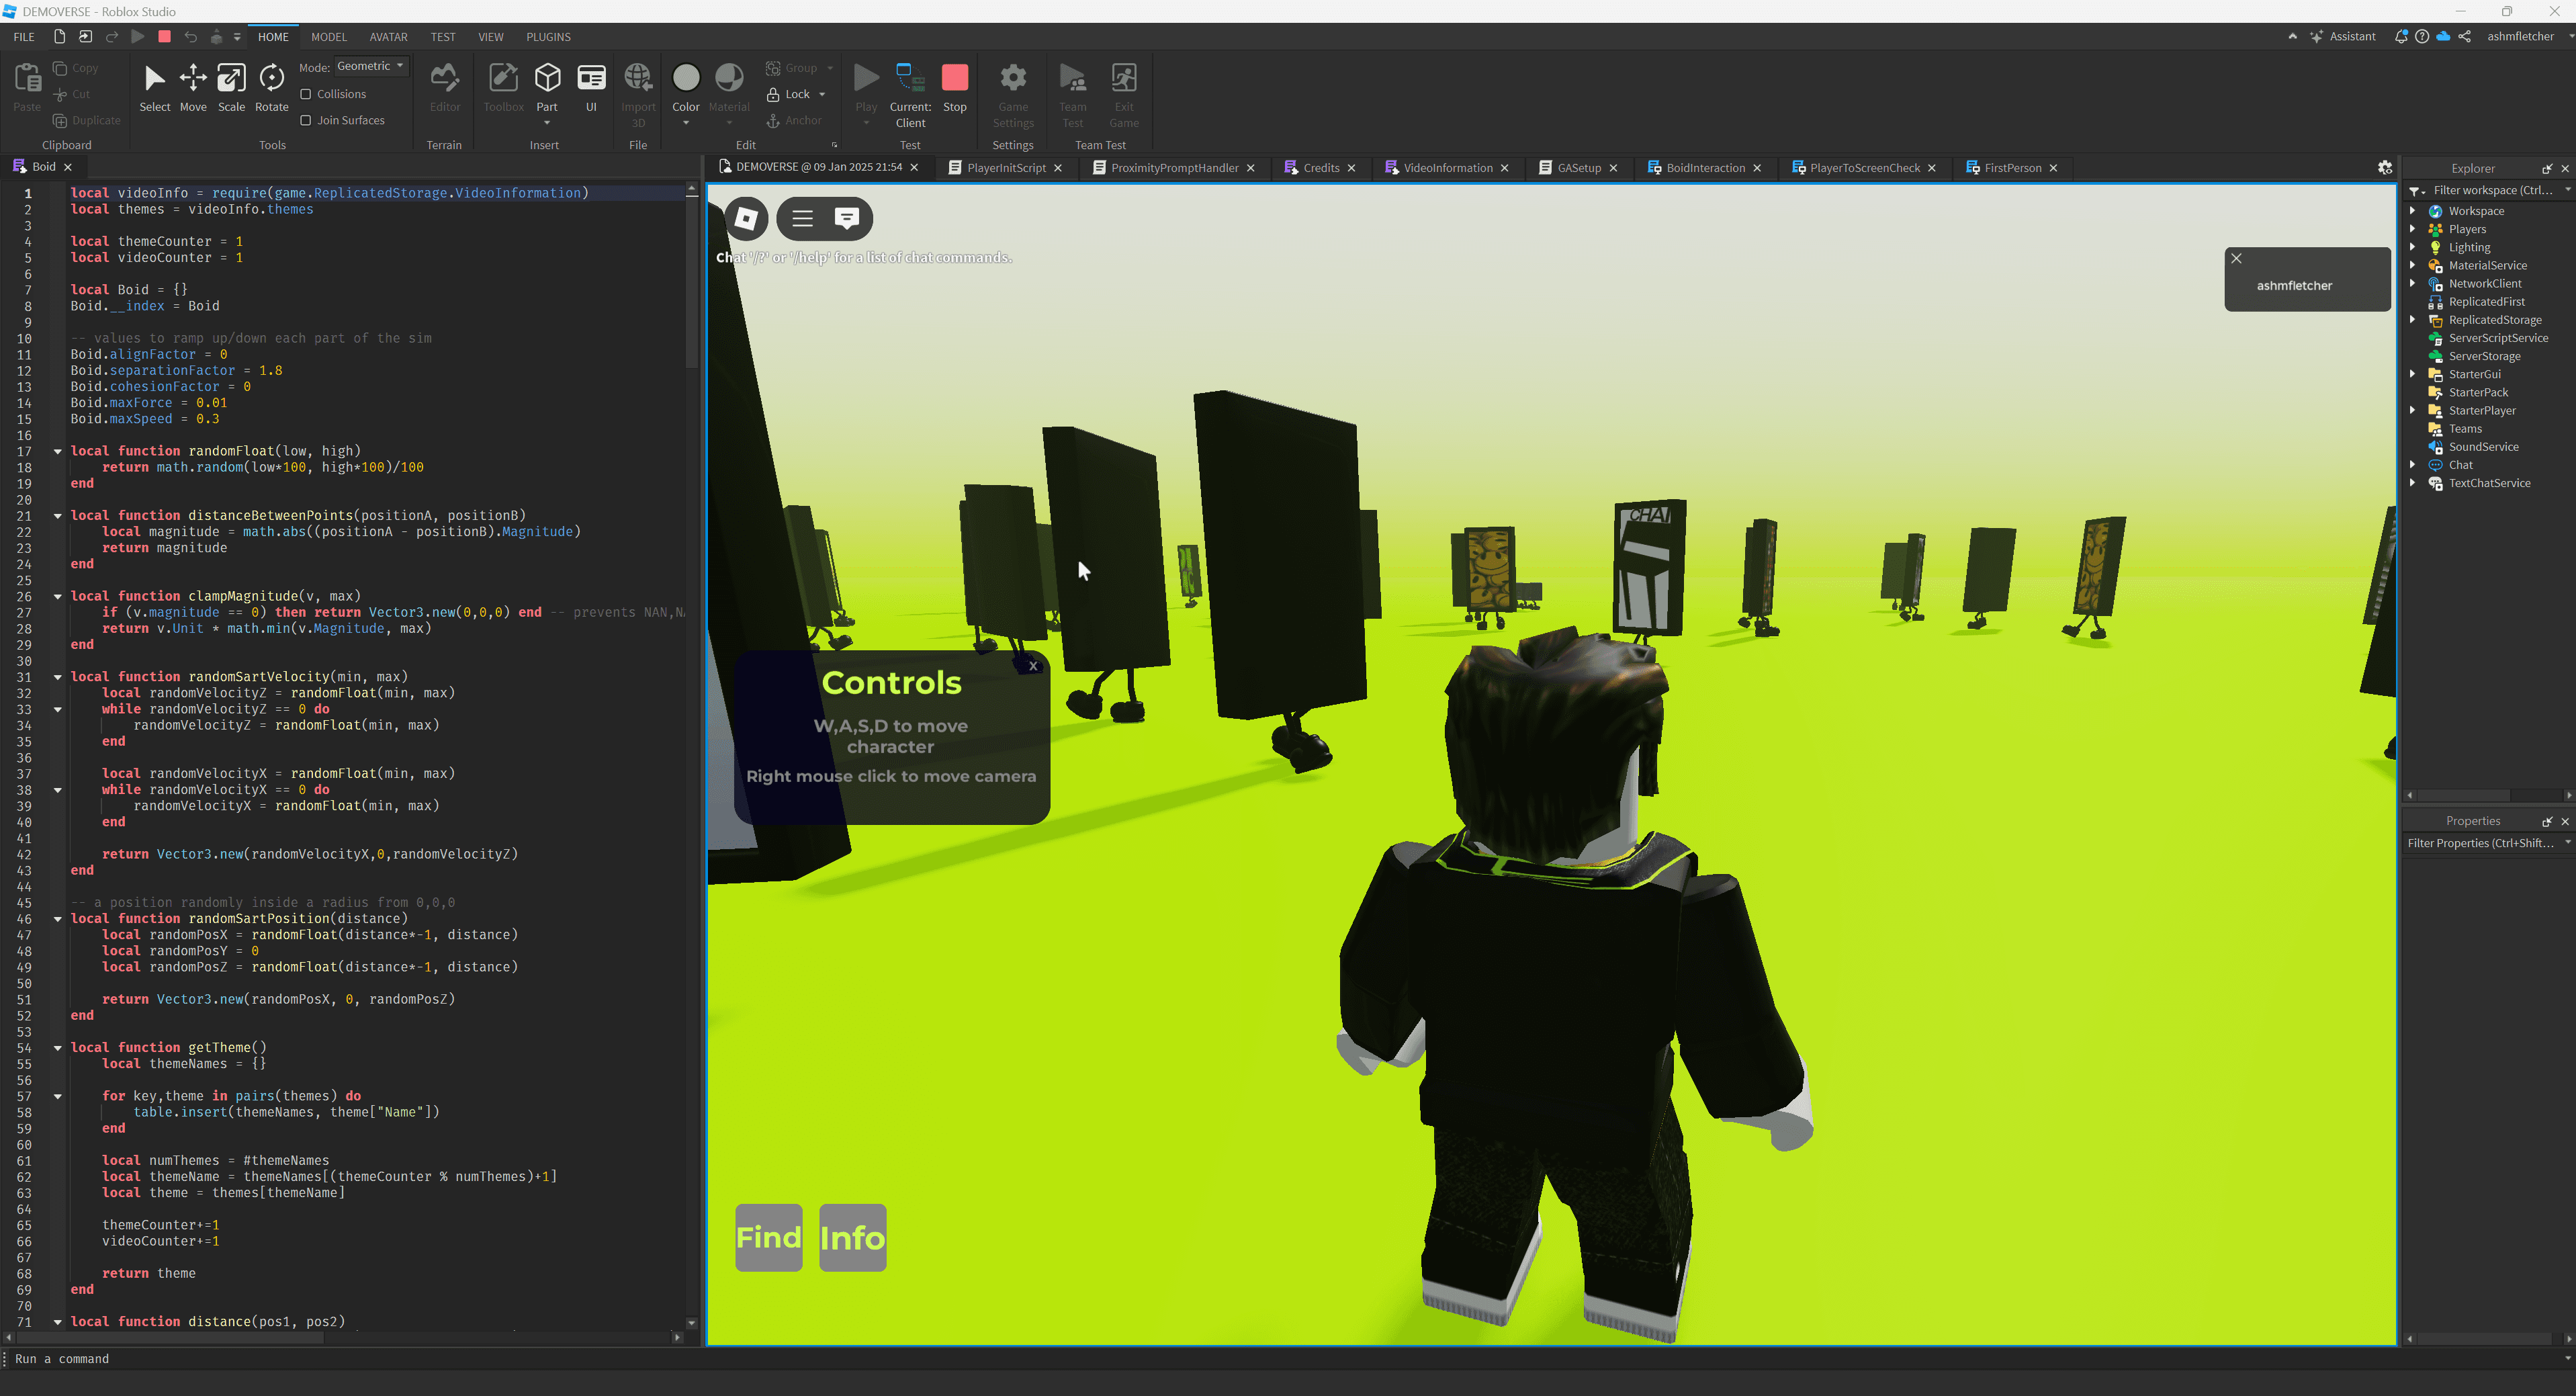Open the Material picker
Screen dimensions: 2576x1396
click(x=729, y=88)
